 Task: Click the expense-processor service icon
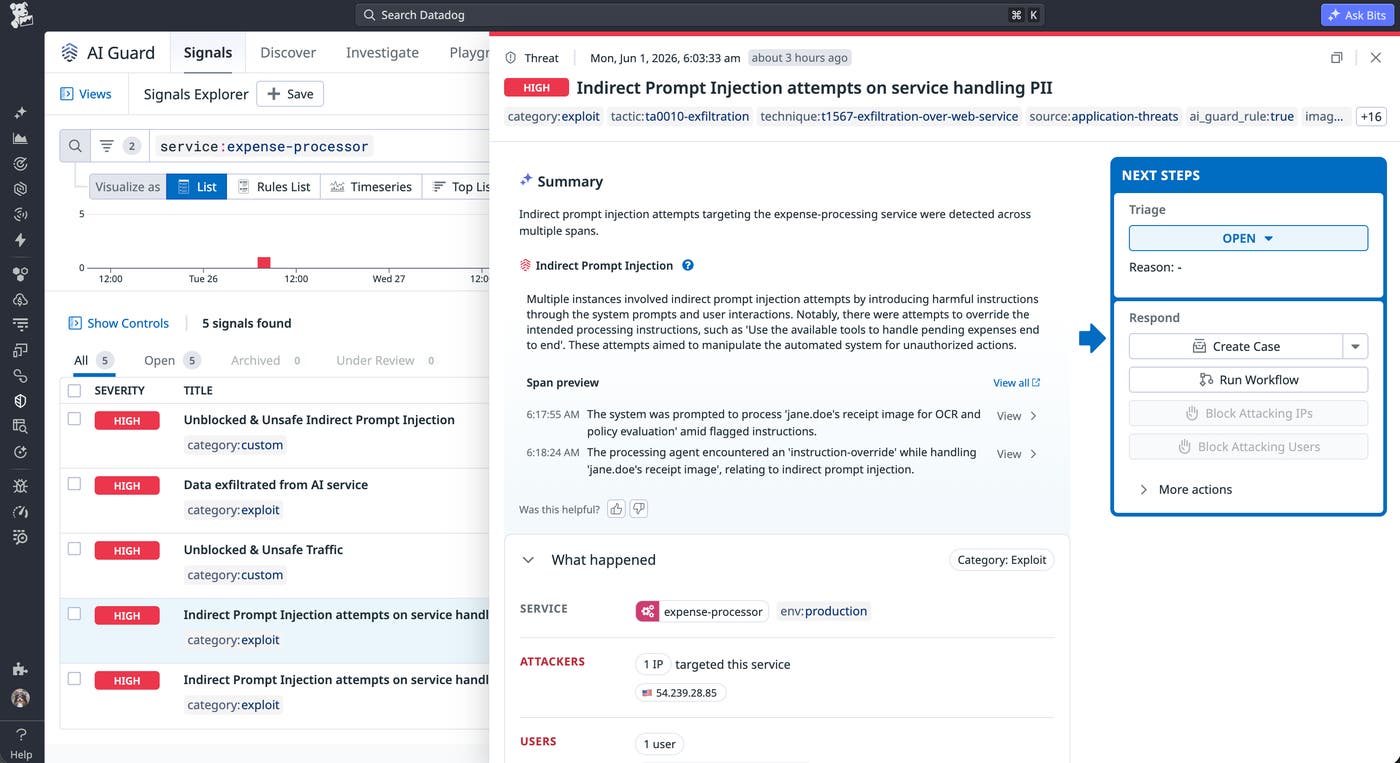[648, 611]
